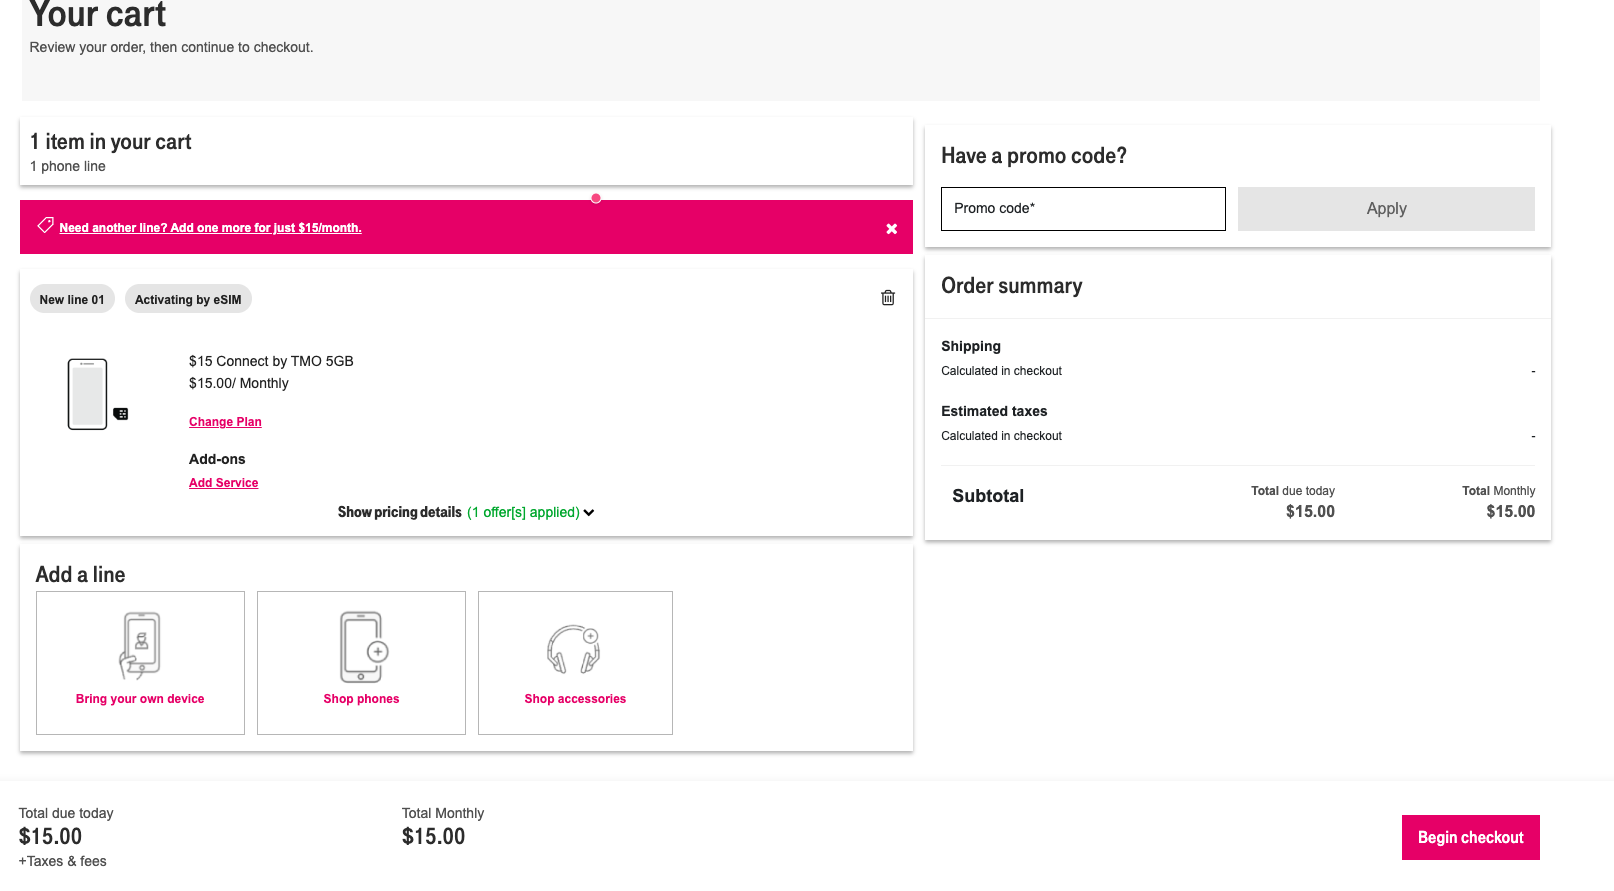1614x891 pixels.
Task: Click the Shop accessories label
Action: 575,699
